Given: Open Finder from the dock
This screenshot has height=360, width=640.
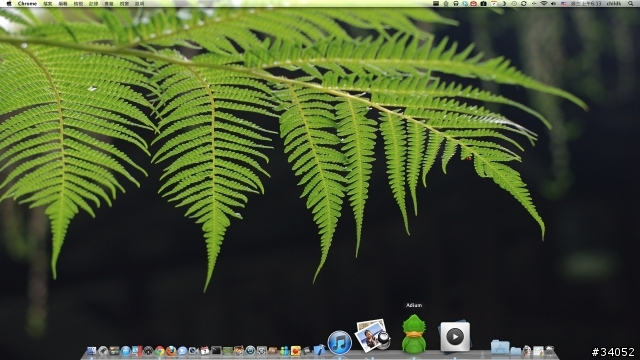Looking at the screenshot, I should (91, 351).
